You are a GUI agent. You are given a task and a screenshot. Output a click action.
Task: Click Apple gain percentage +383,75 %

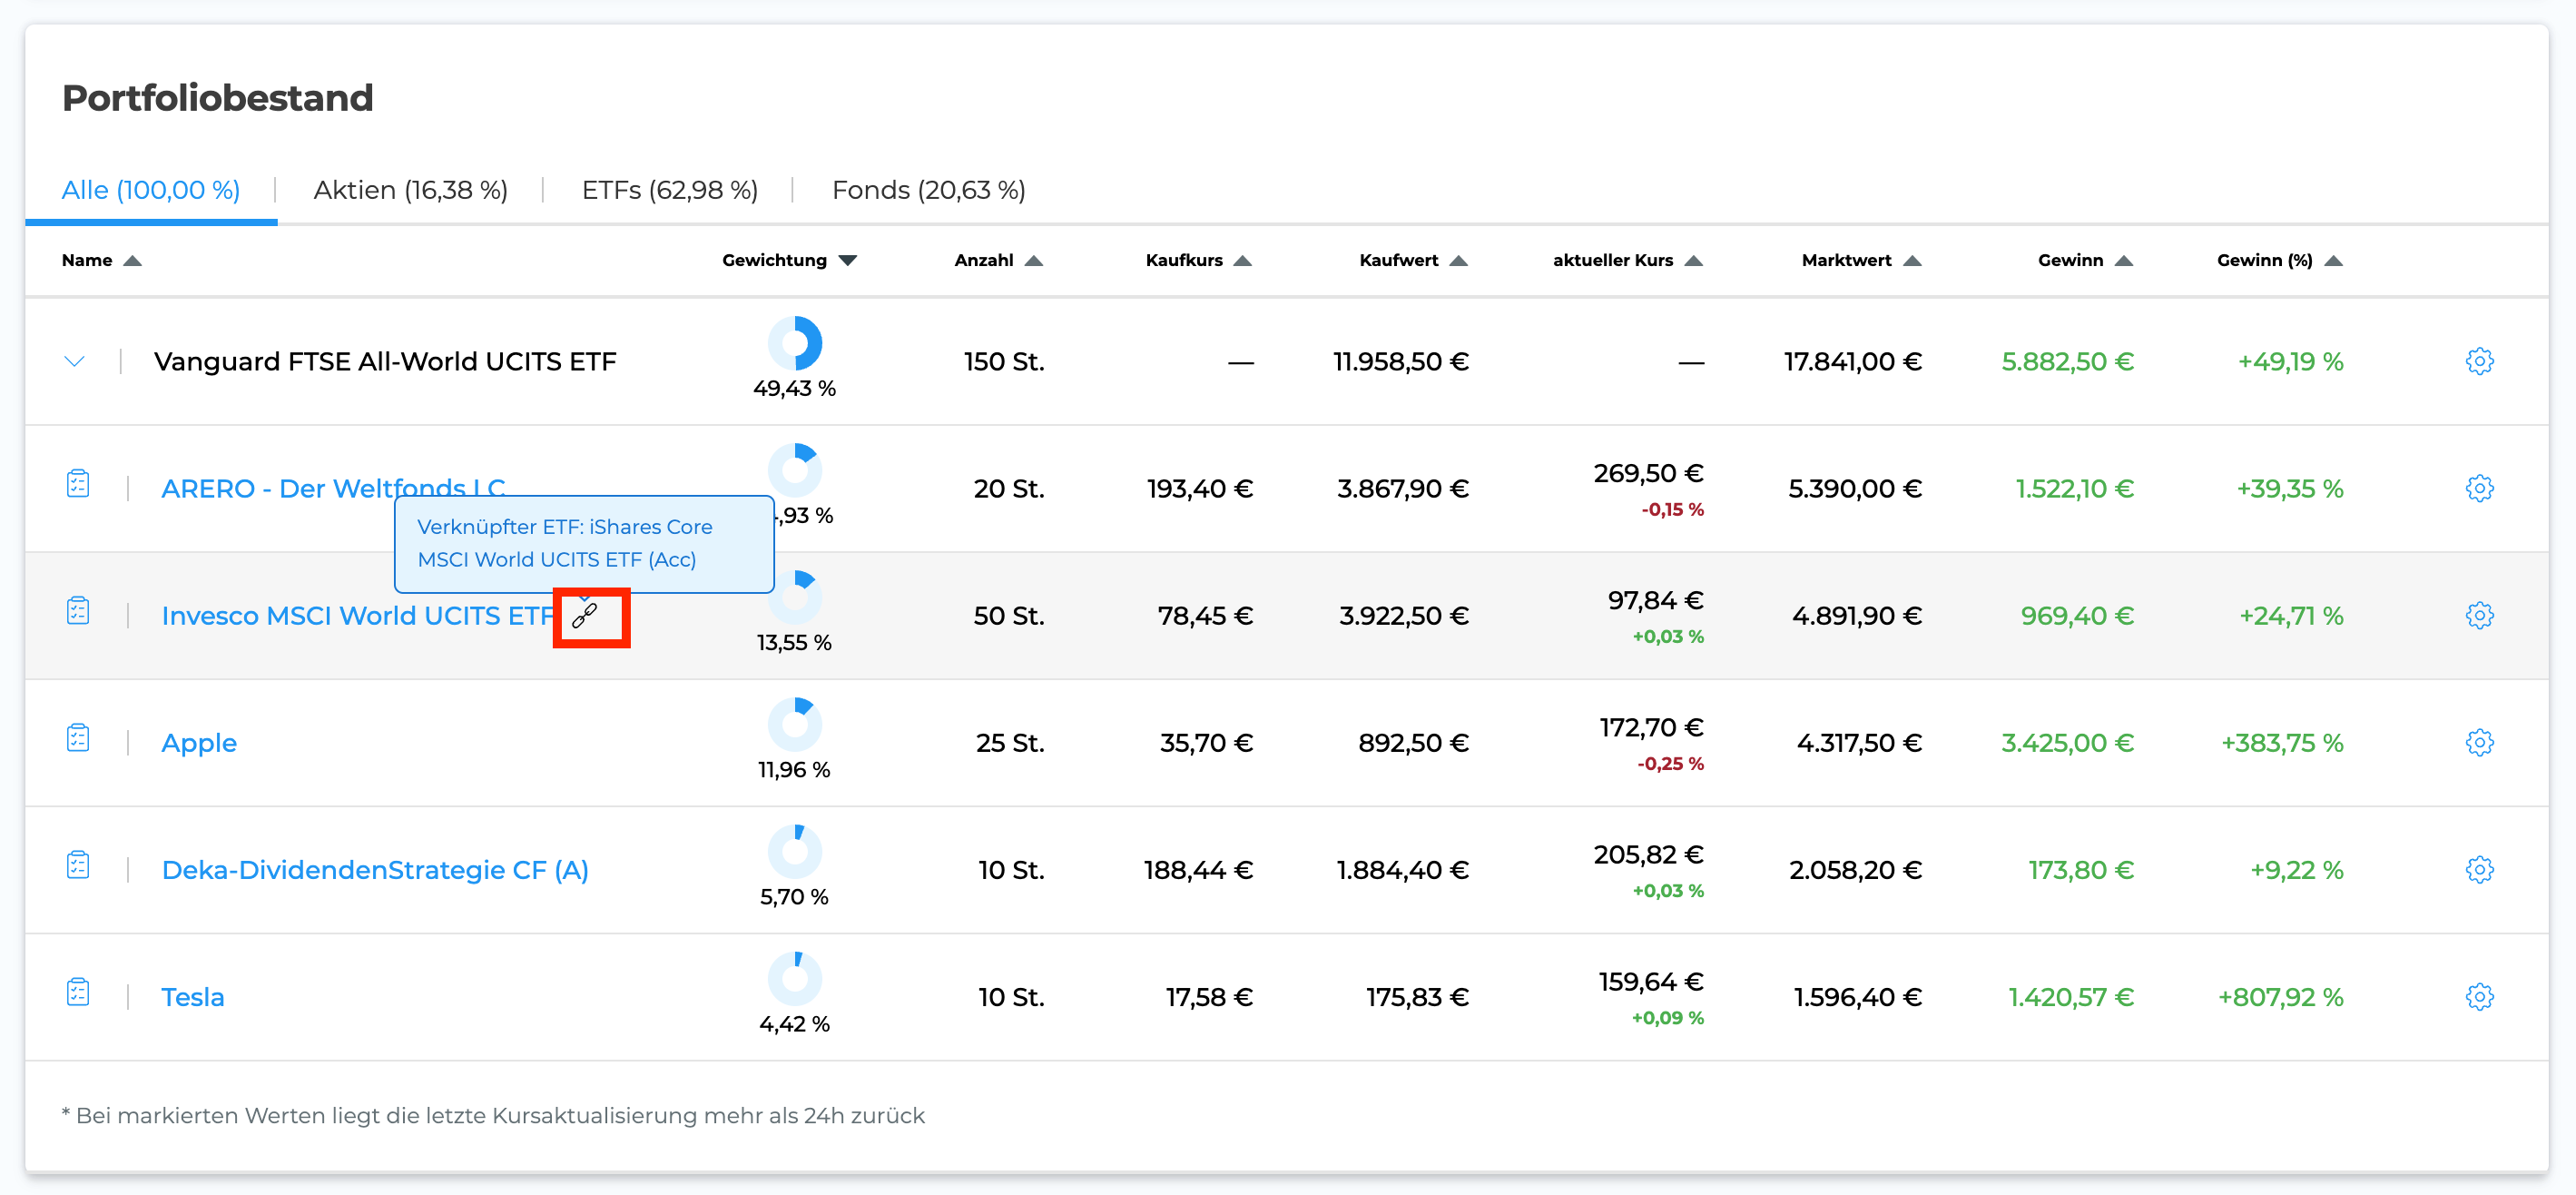(2282, 742)
